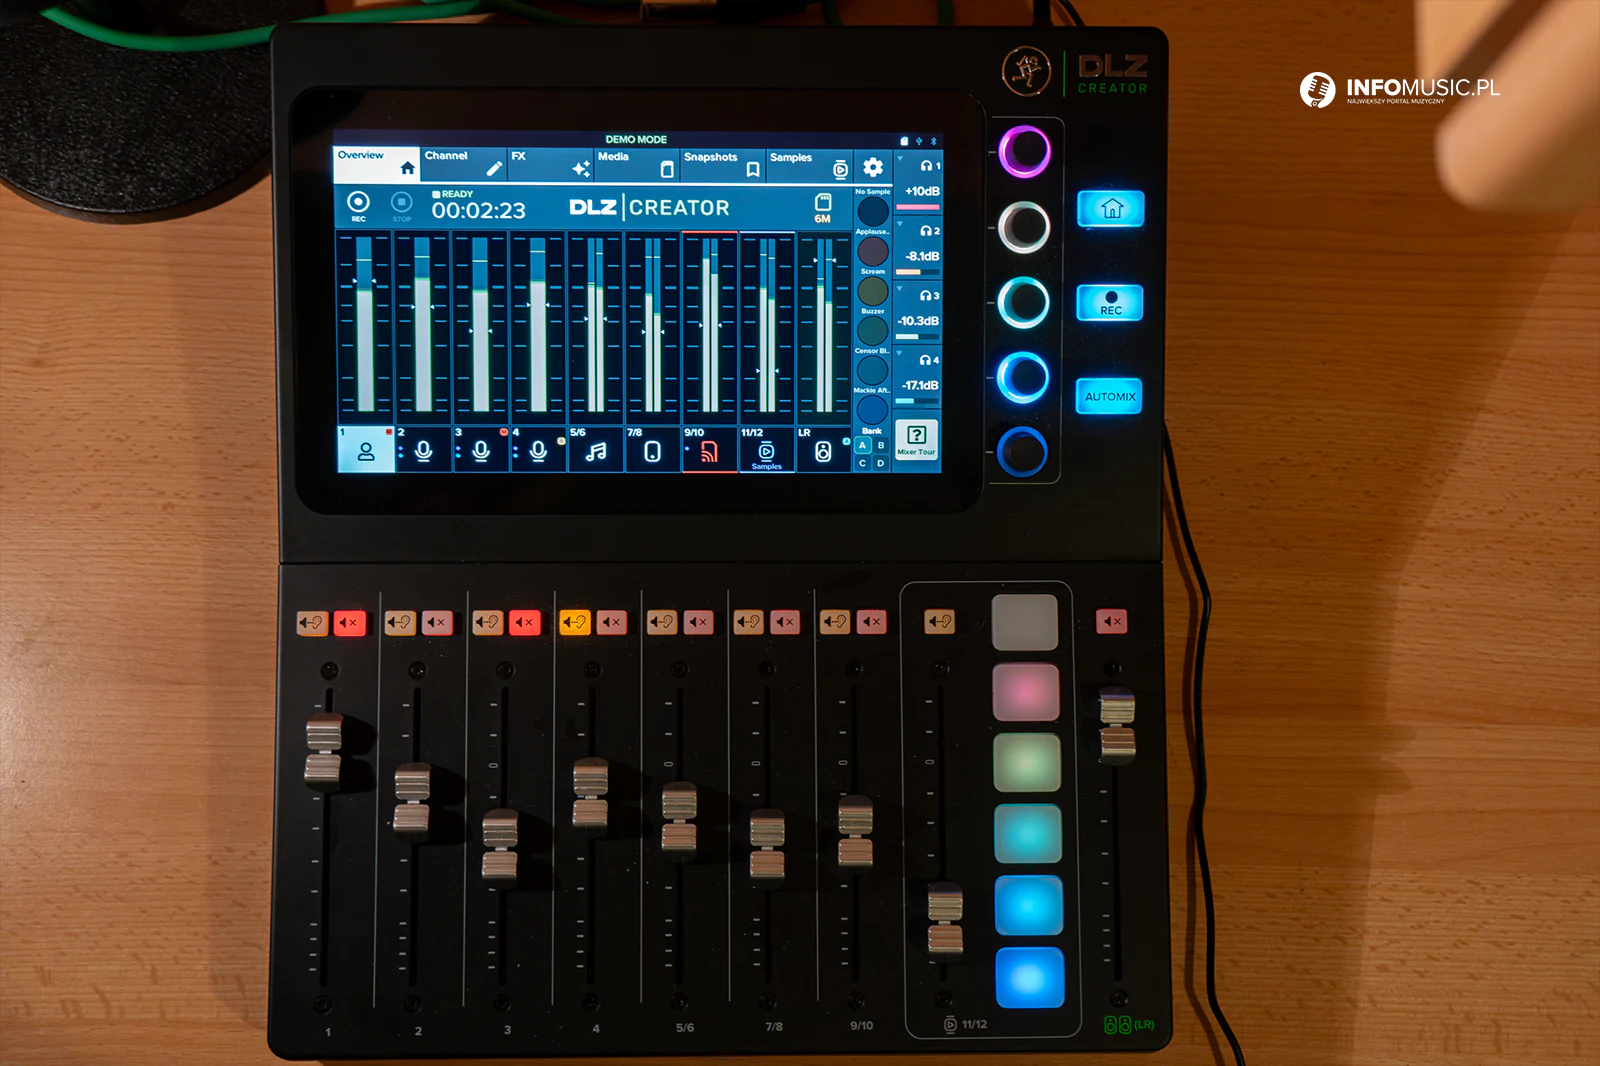
Task: Open the Overview home tab
Action: (376, 164)
